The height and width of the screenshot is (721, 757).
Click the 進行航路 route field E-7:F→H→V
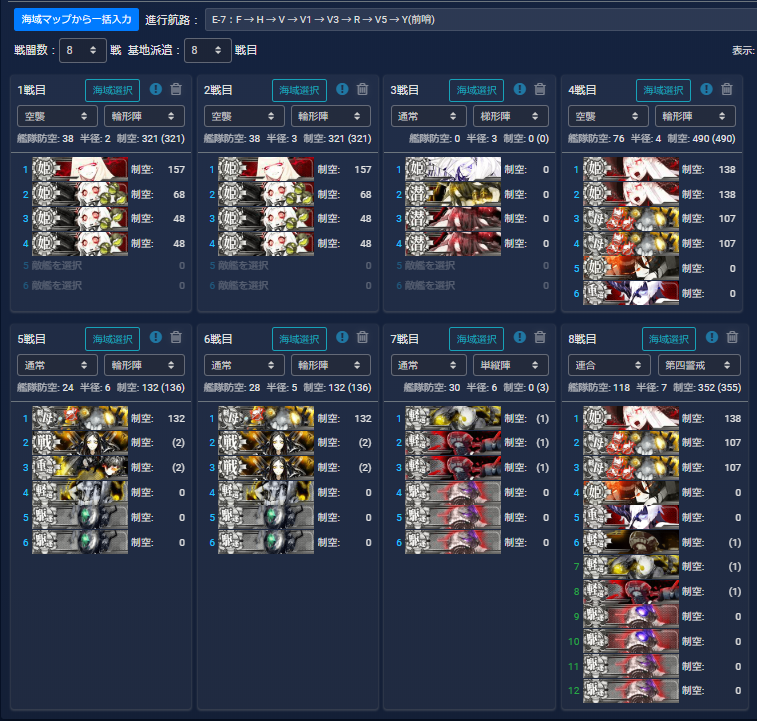tap(480, 20)
